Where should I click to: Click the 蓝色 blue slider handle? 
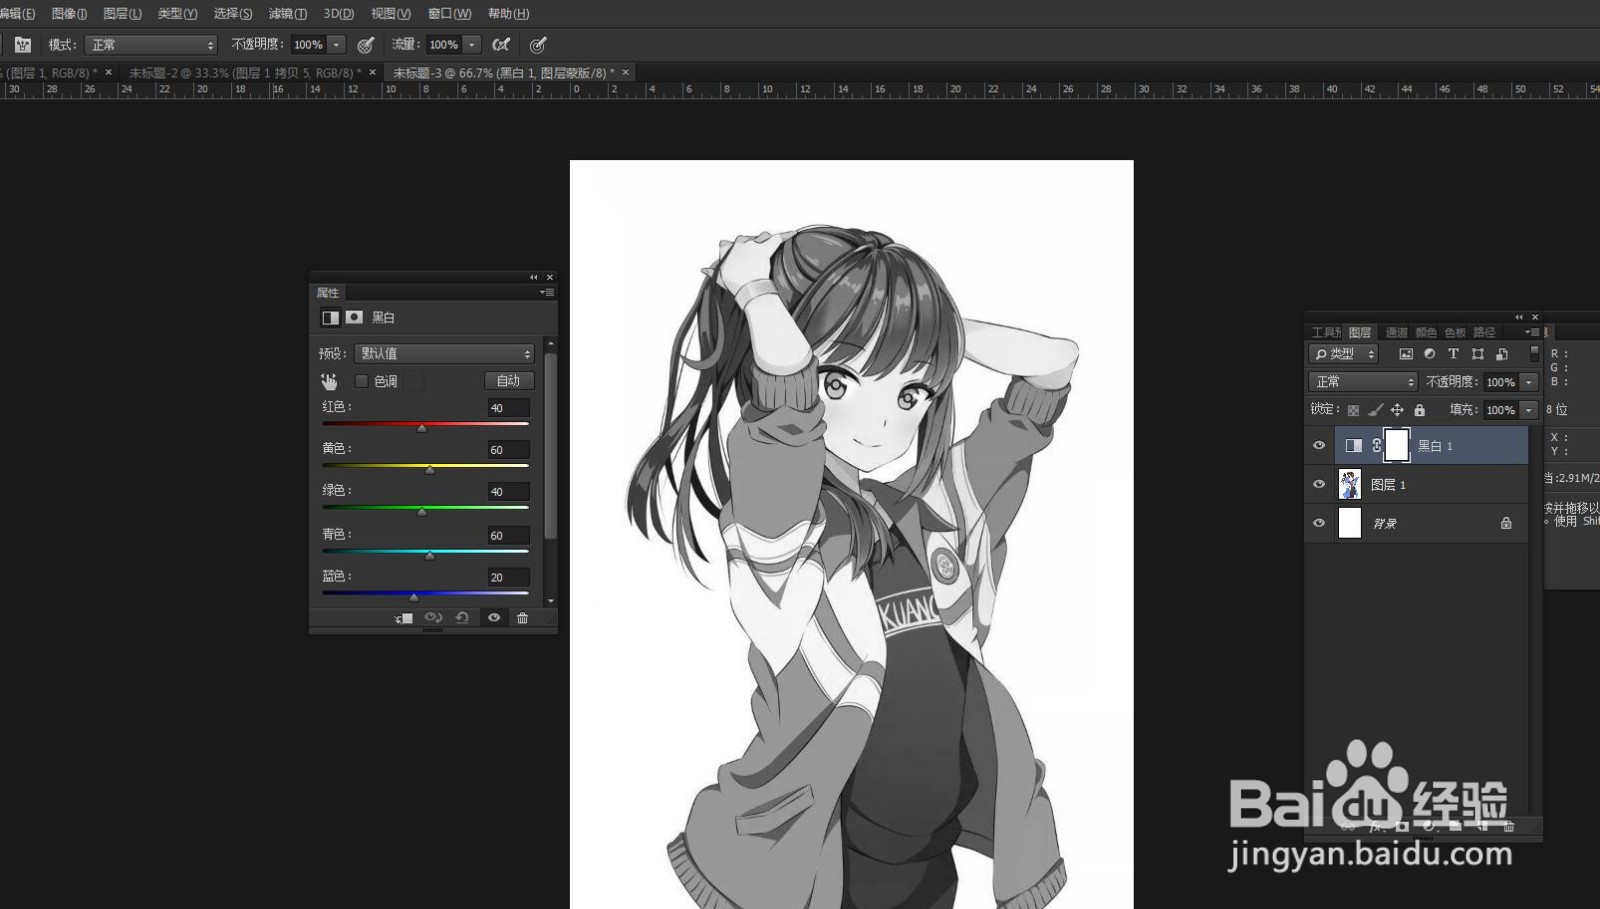pyautogui.click(x=413, y=596)
